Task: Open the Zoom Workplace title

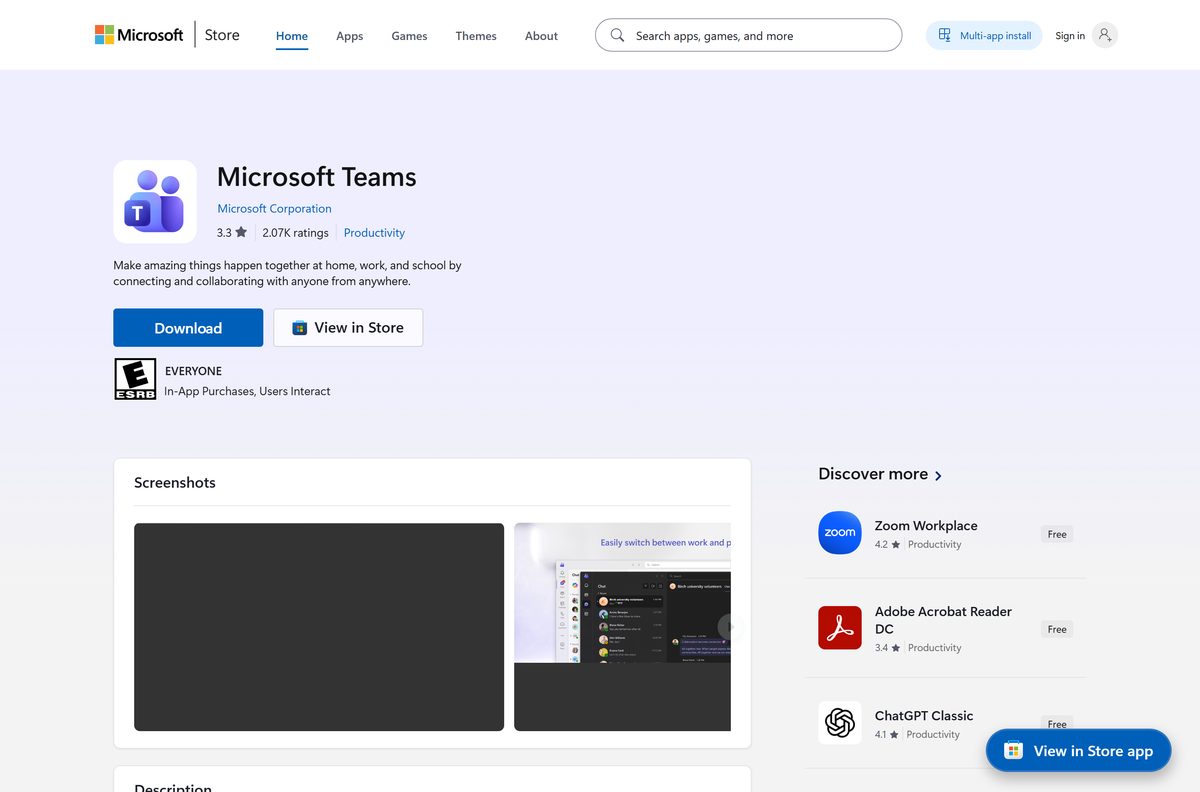Action: (x=926, y=526)
